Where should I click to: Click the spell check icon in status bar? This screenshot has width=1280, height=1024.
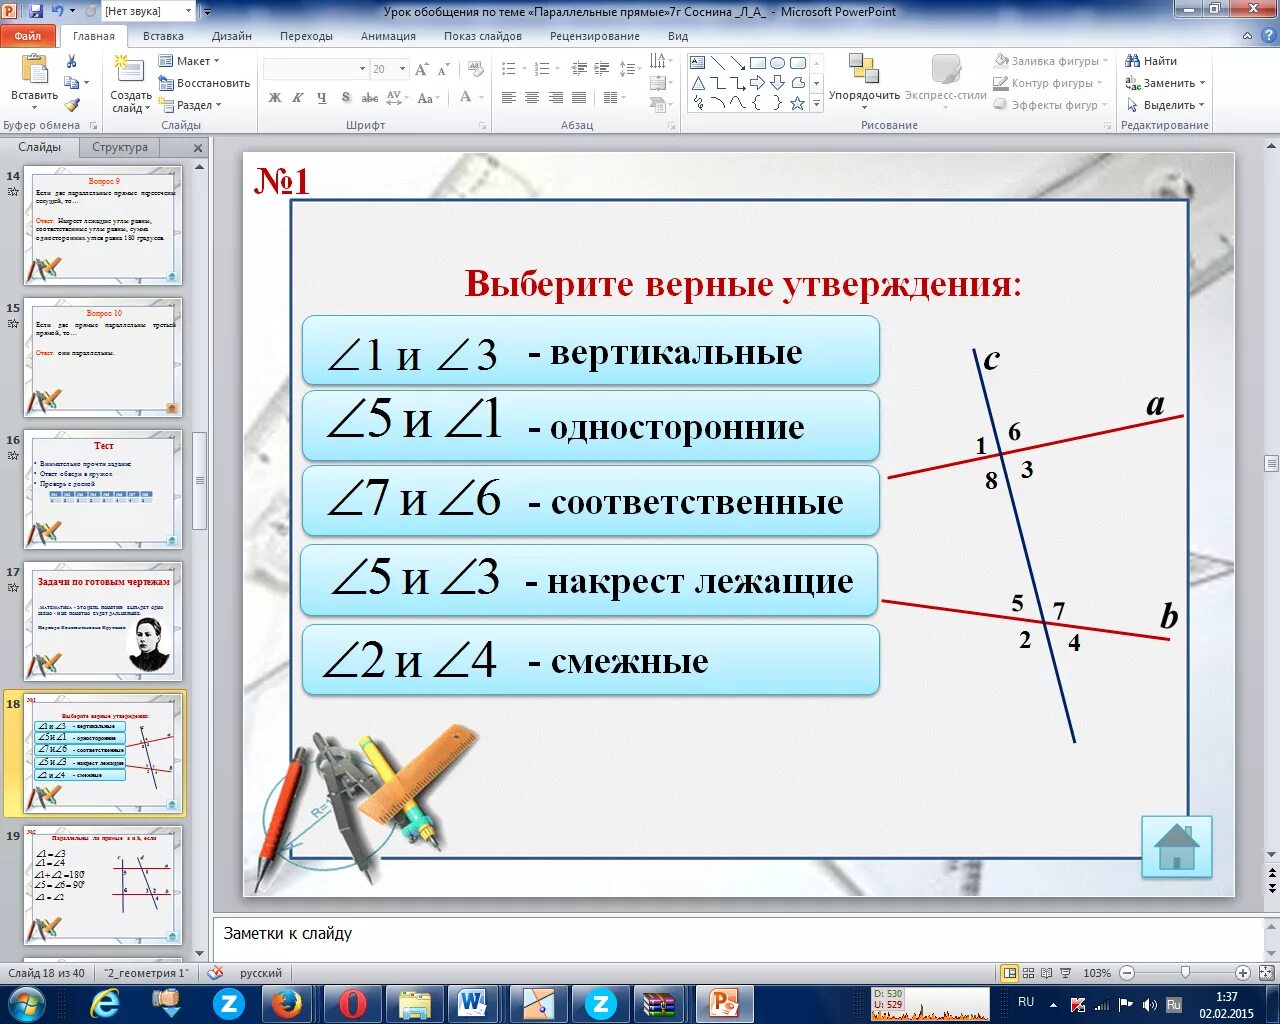coord(215,973)
